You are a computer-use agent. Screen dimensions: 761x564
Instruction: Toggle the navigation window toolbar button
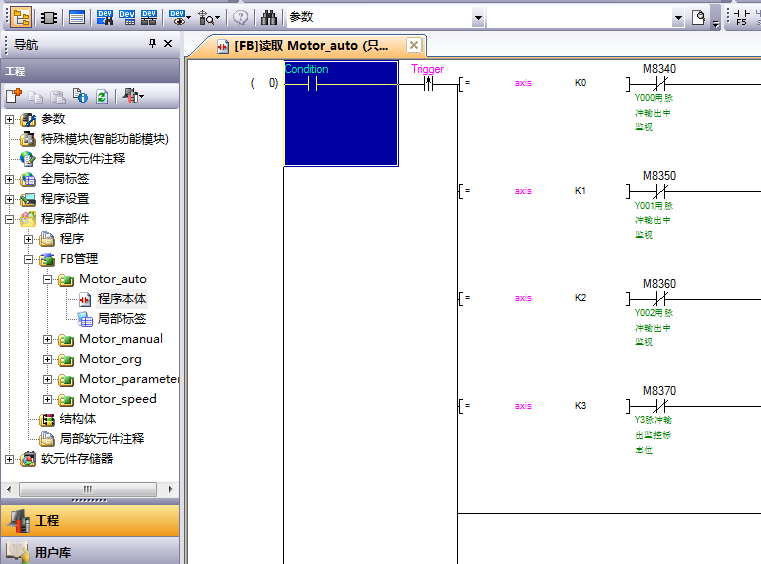(22, 17)
